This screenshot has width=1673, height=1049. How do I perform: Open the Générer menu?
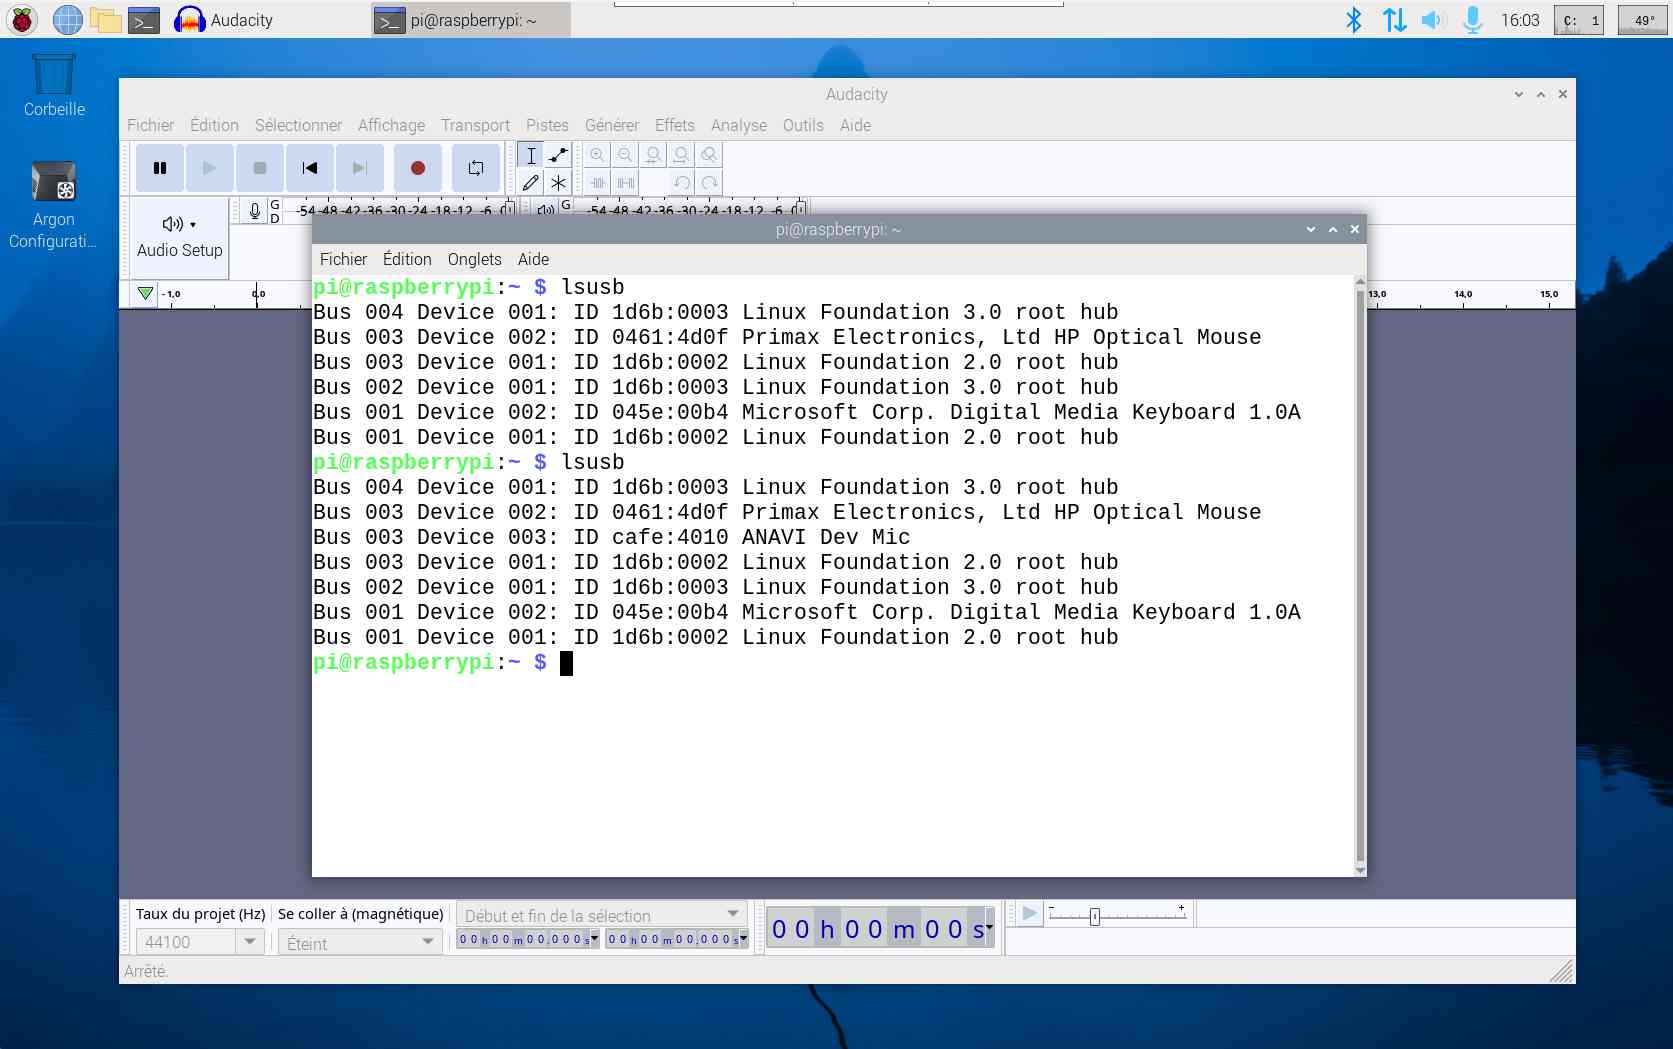coord(612,125)
